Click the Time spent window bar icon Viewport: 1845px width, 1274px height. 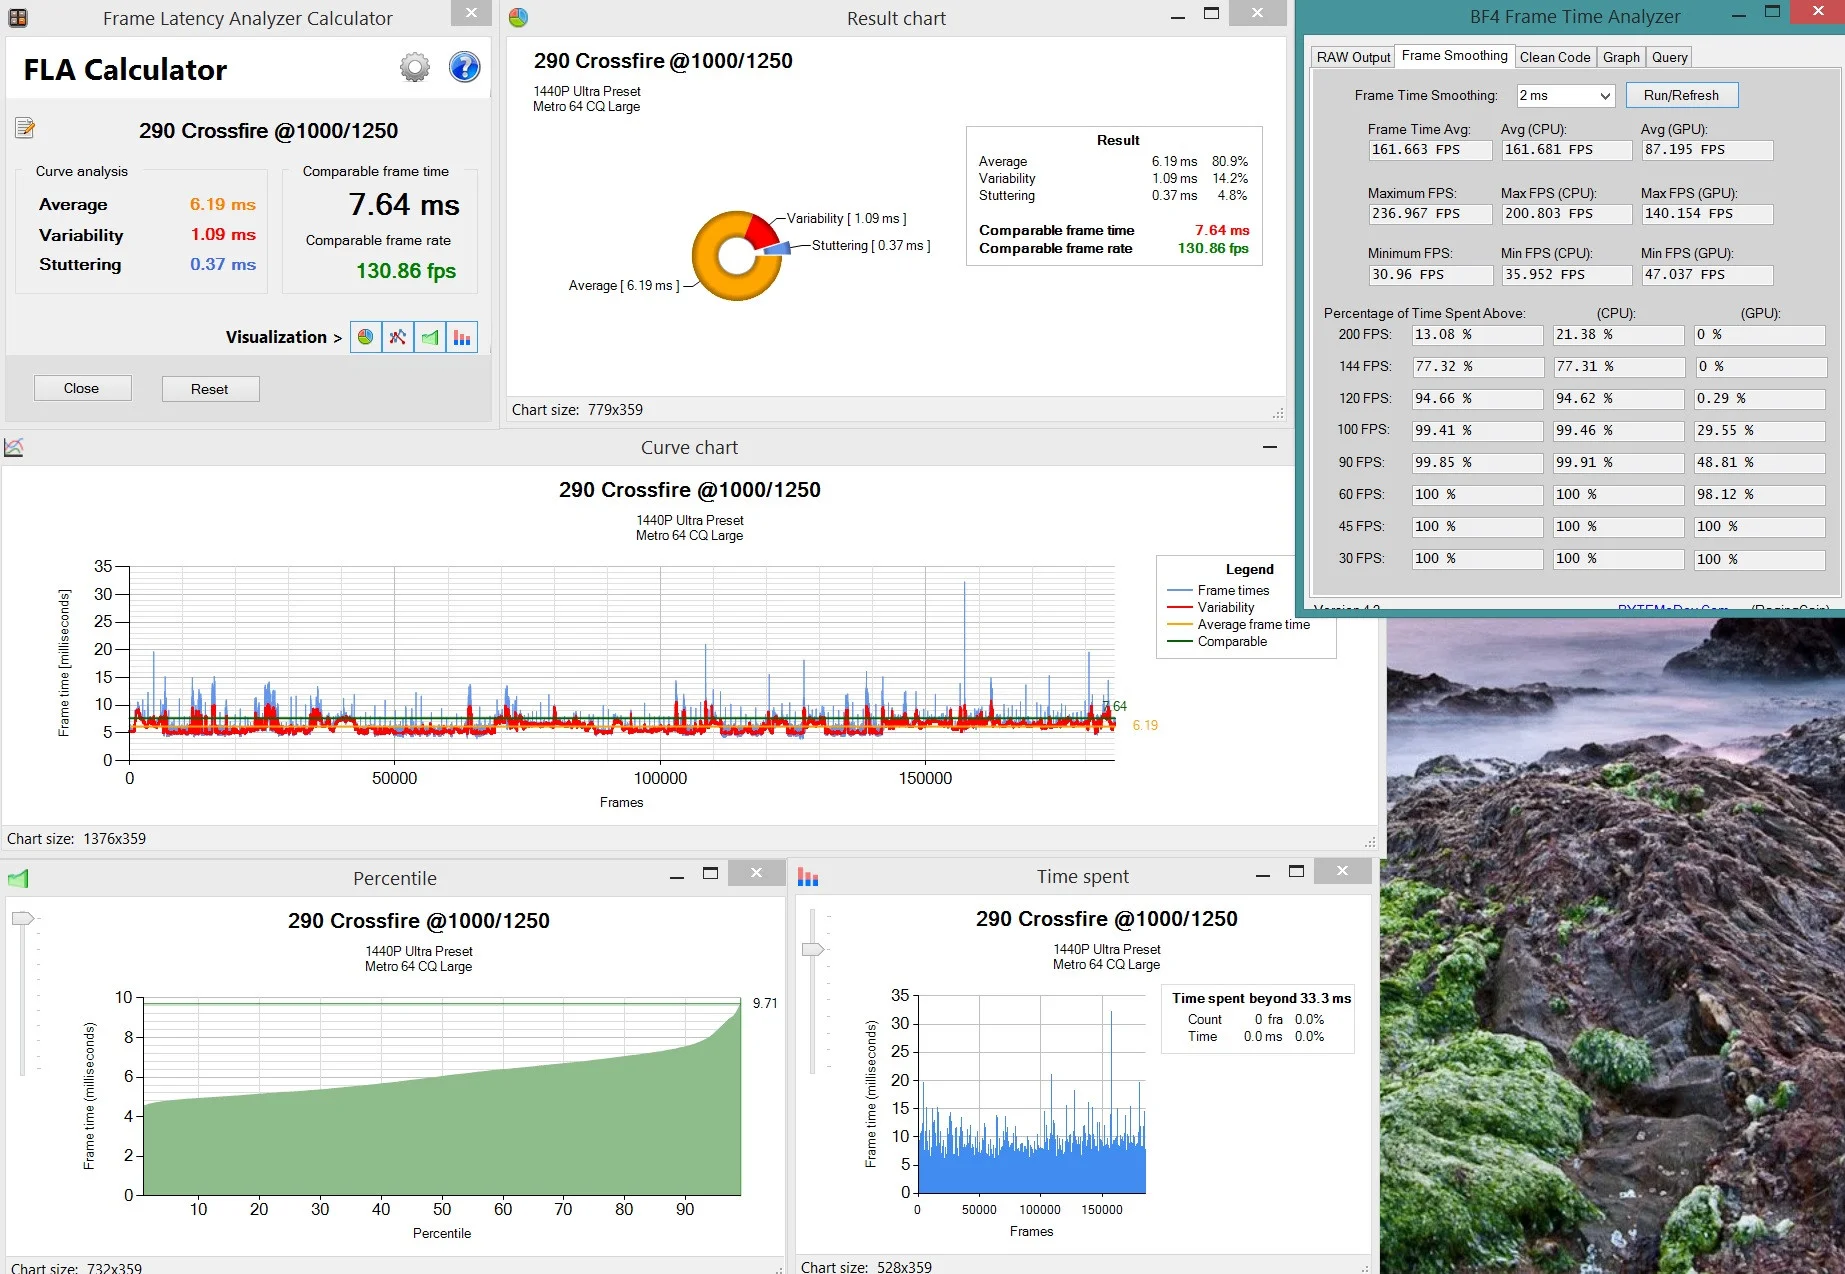808,877
